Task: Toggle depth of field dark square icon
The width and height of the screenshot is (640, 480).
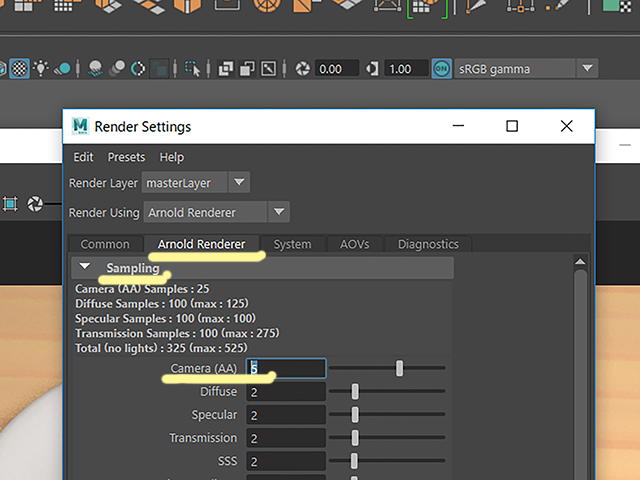Action: click(x=160, y=69)
